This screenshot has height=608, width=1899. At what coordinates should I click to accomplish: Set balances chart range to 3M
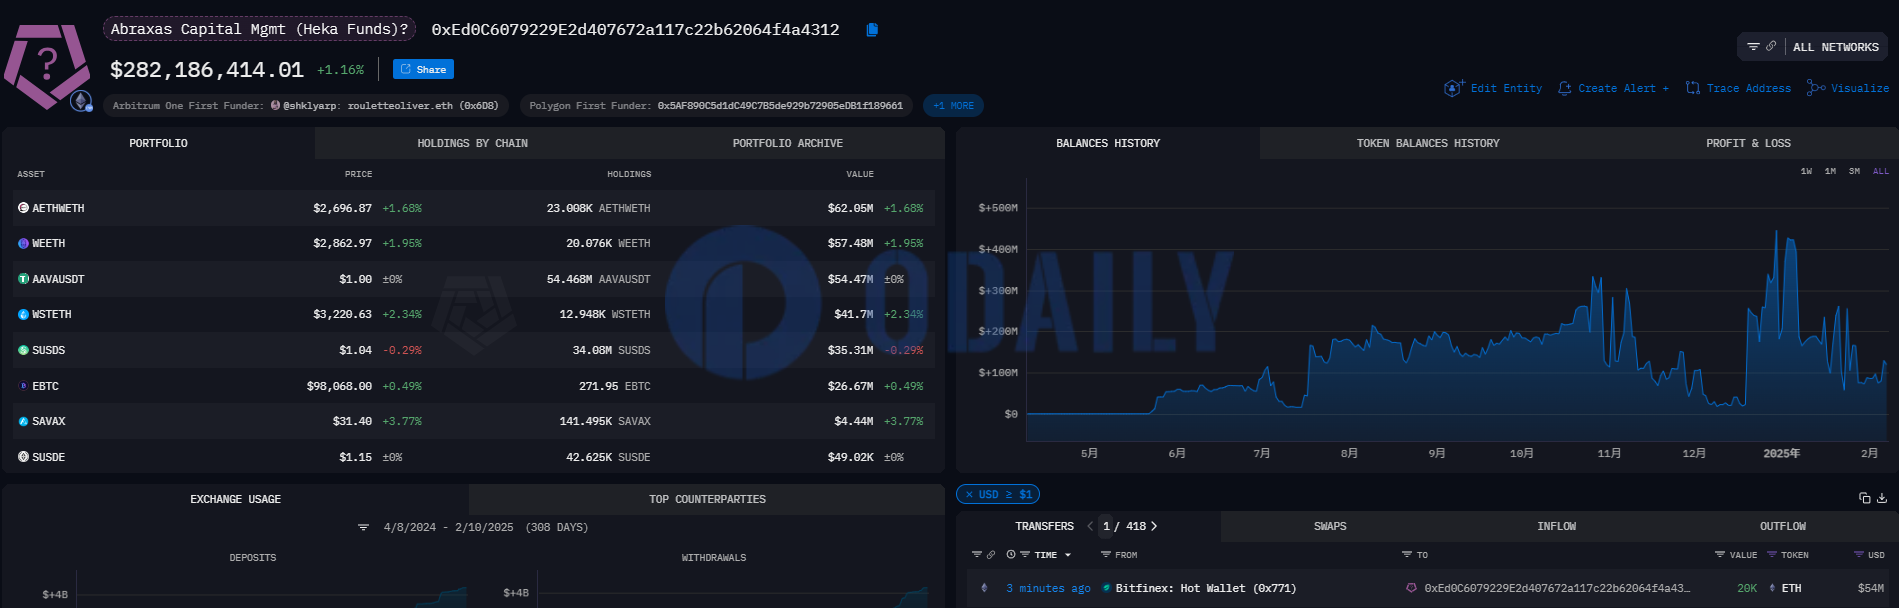point(1854,171)
